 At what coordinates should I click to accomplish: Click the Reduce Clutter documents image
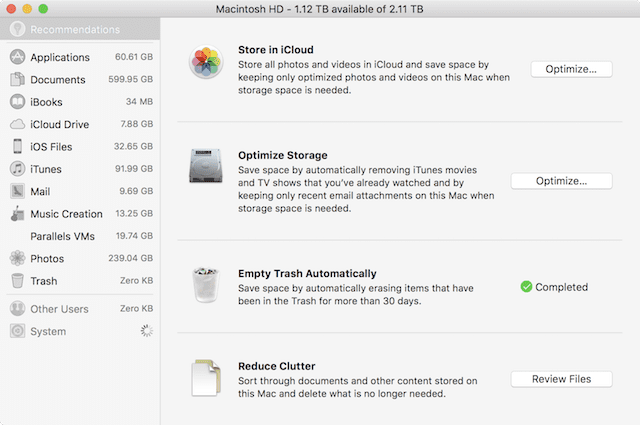click(206, 379)
